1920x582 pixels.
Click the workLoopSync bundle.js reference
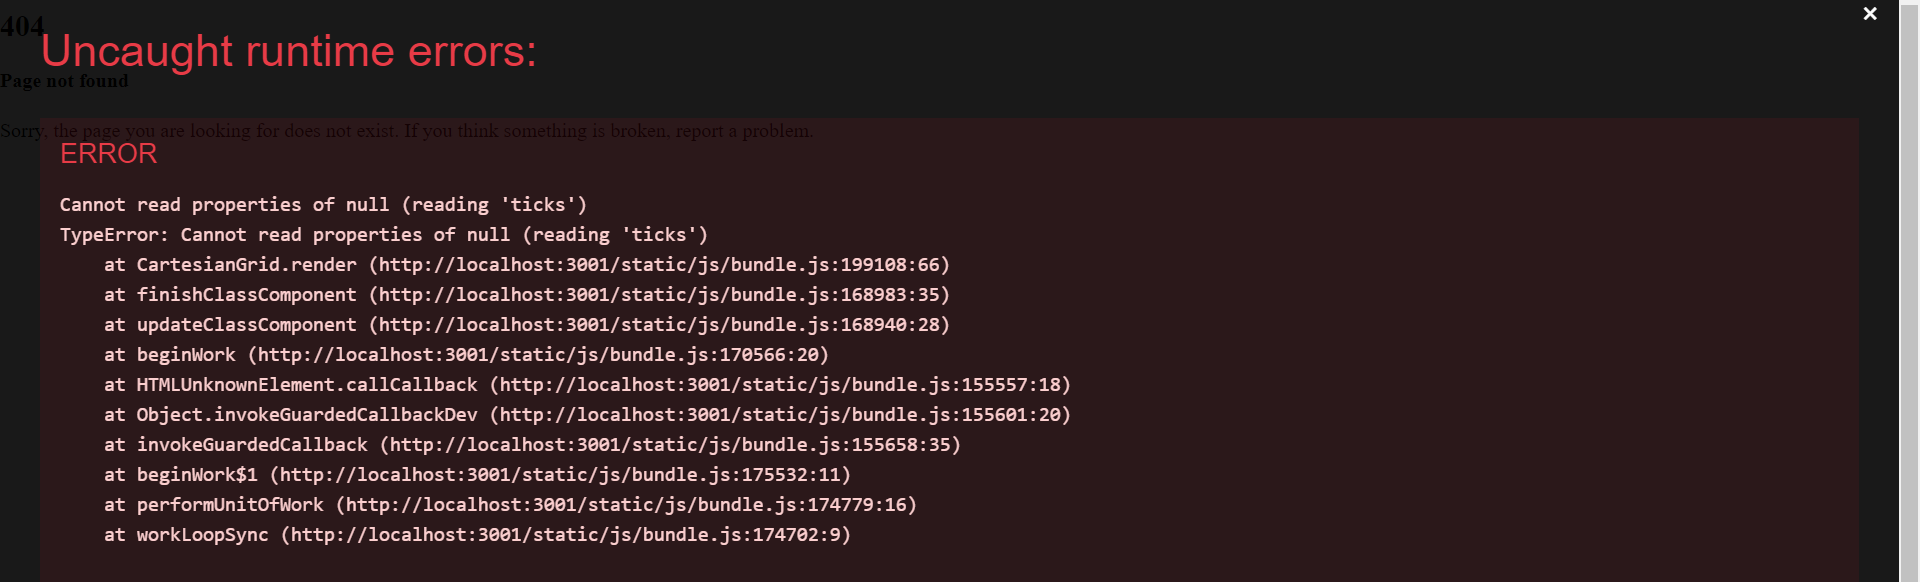click(x=477, y=534)
